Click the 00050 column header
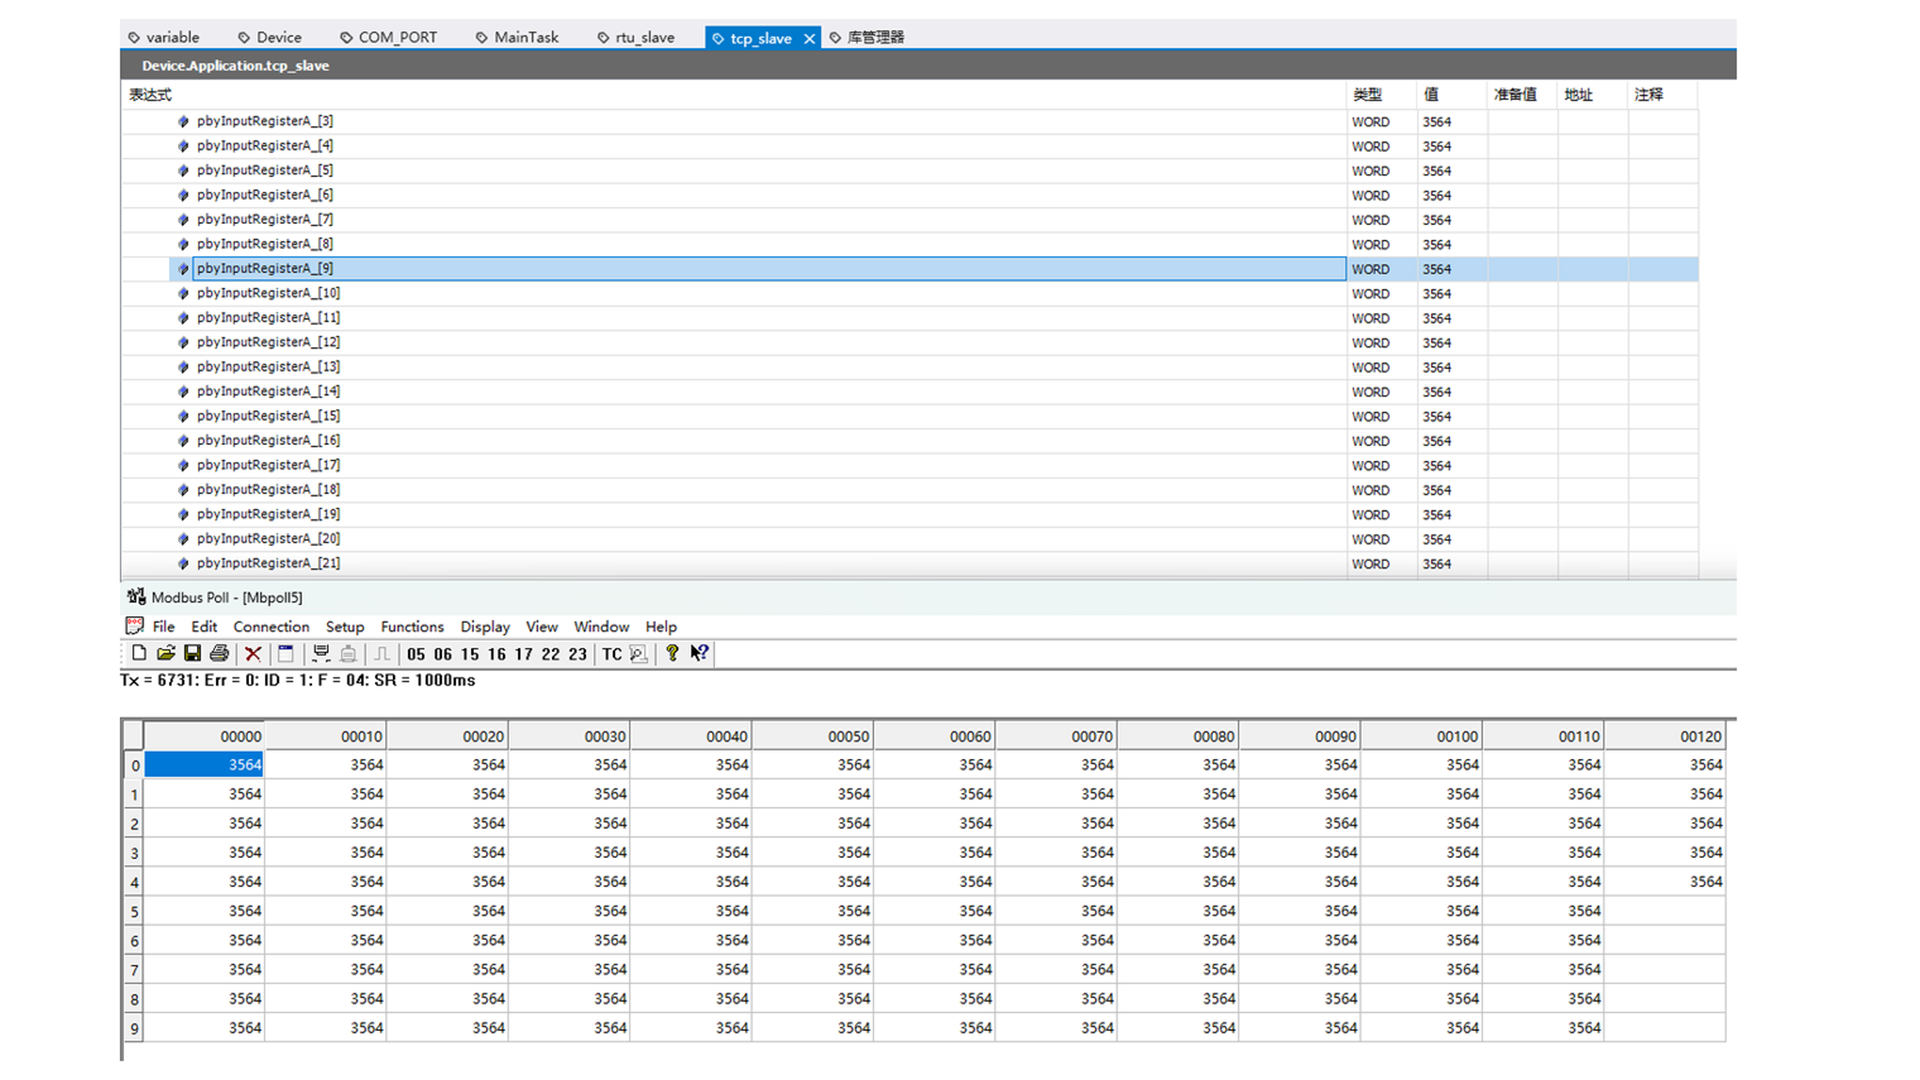 pyautogui.click(x=848, y=736)
